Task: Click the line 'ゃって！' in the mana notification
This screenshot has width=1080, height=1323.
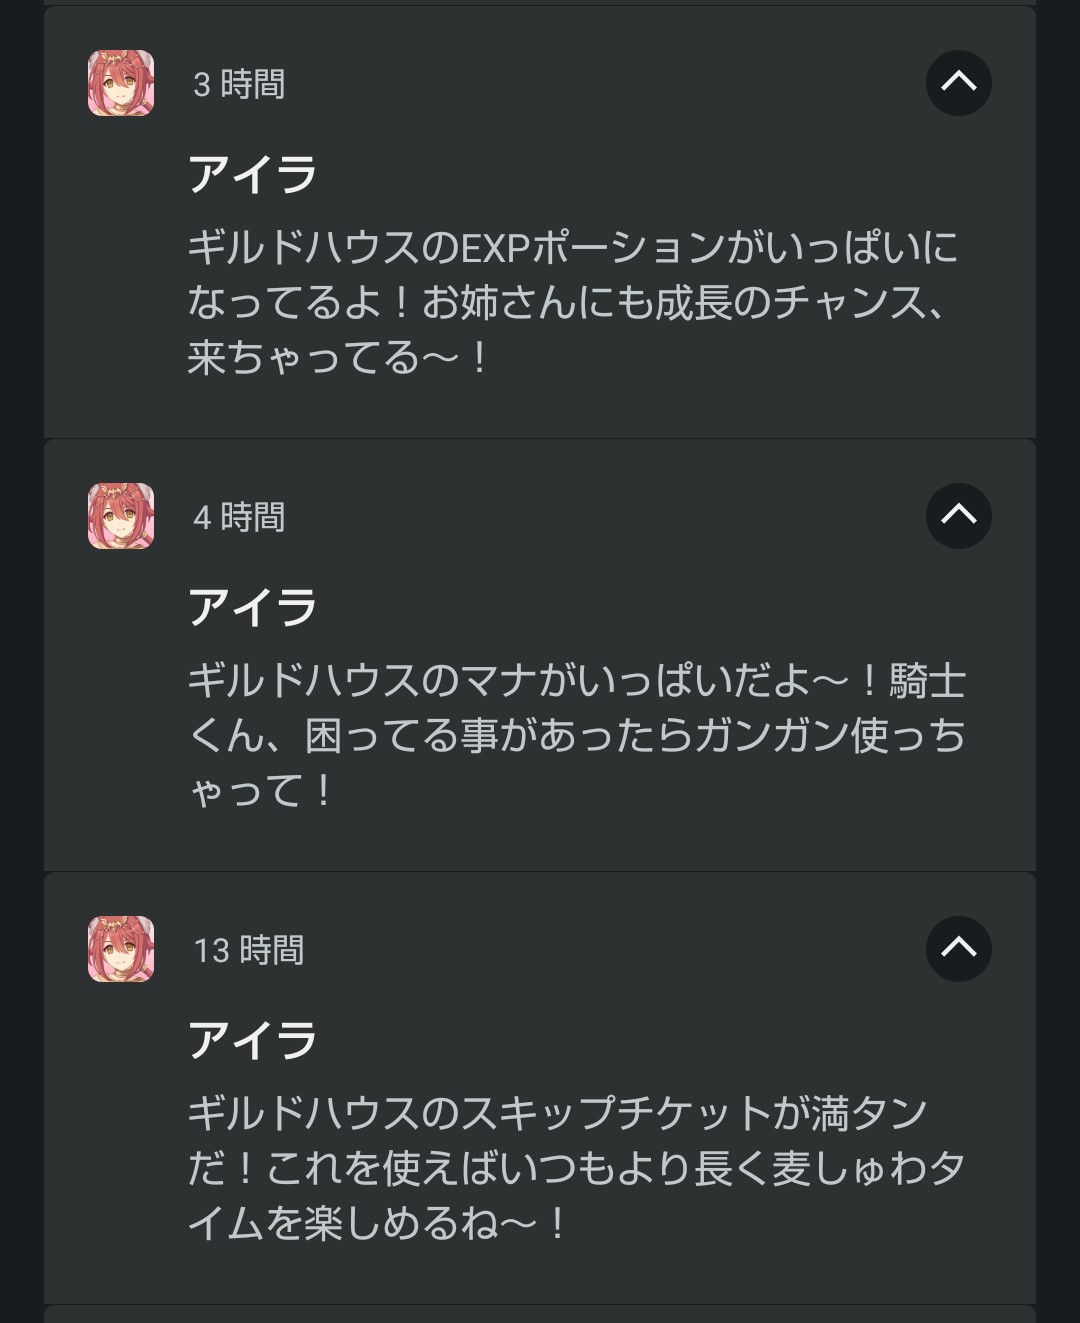Action: tap(260, 791)
